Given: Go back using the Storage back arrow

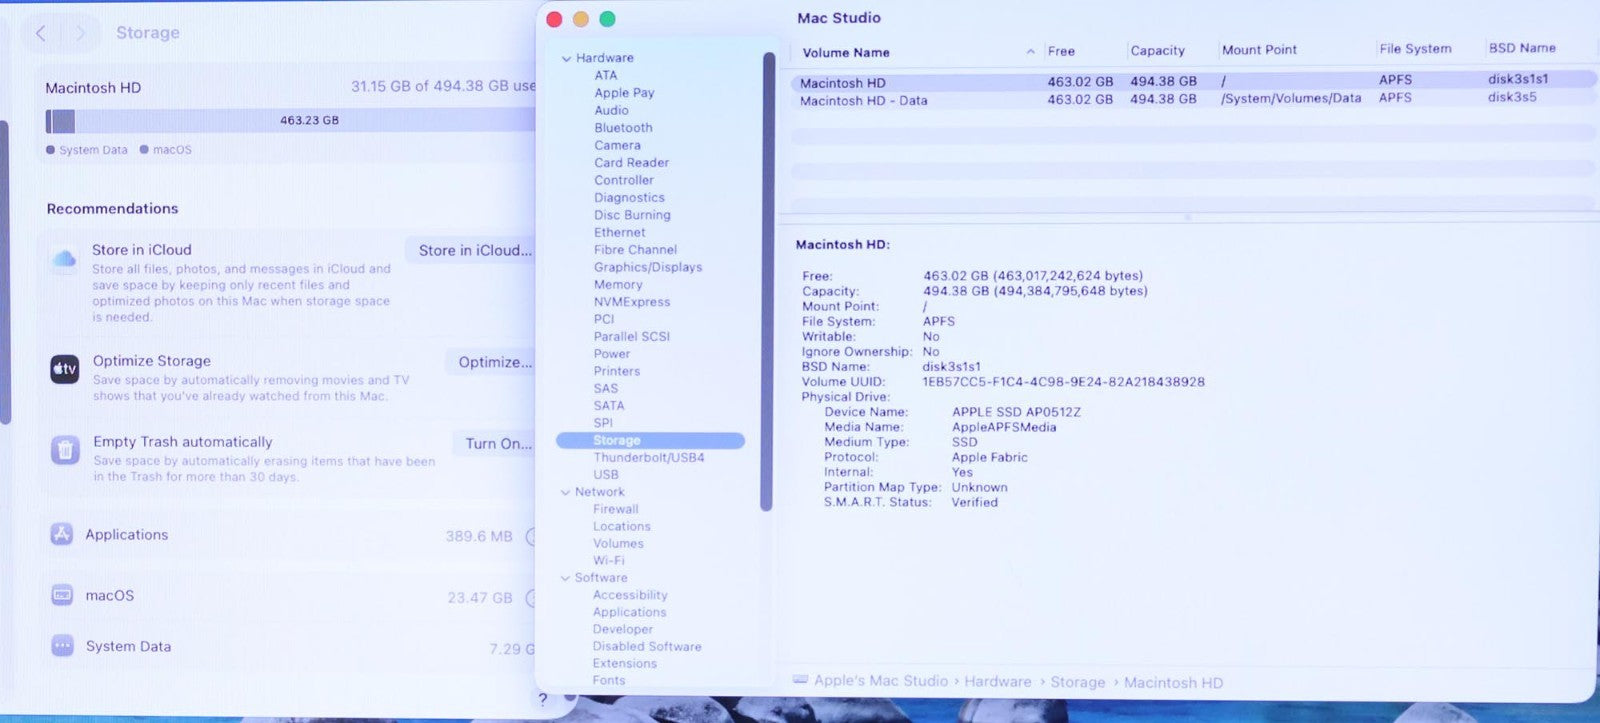Looking at the screenshot, I should pyautogui.click(x=41, y=33).
